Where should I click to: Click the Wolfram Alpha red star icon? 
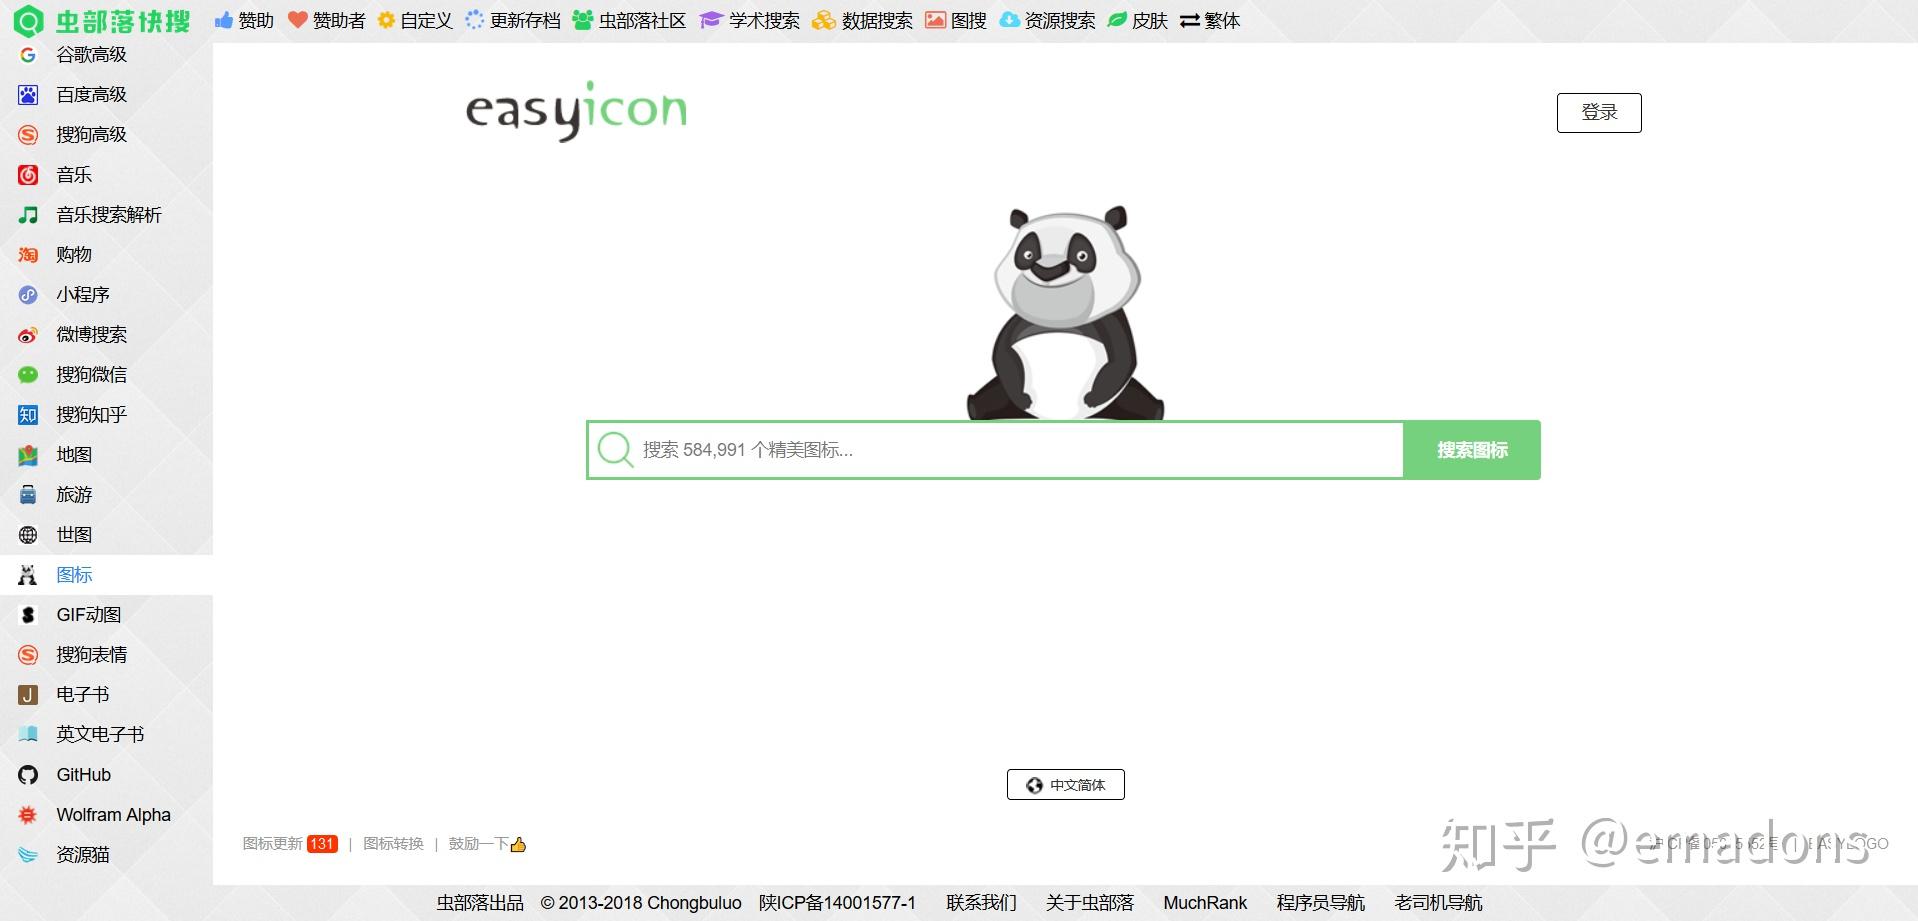[28, 815]
